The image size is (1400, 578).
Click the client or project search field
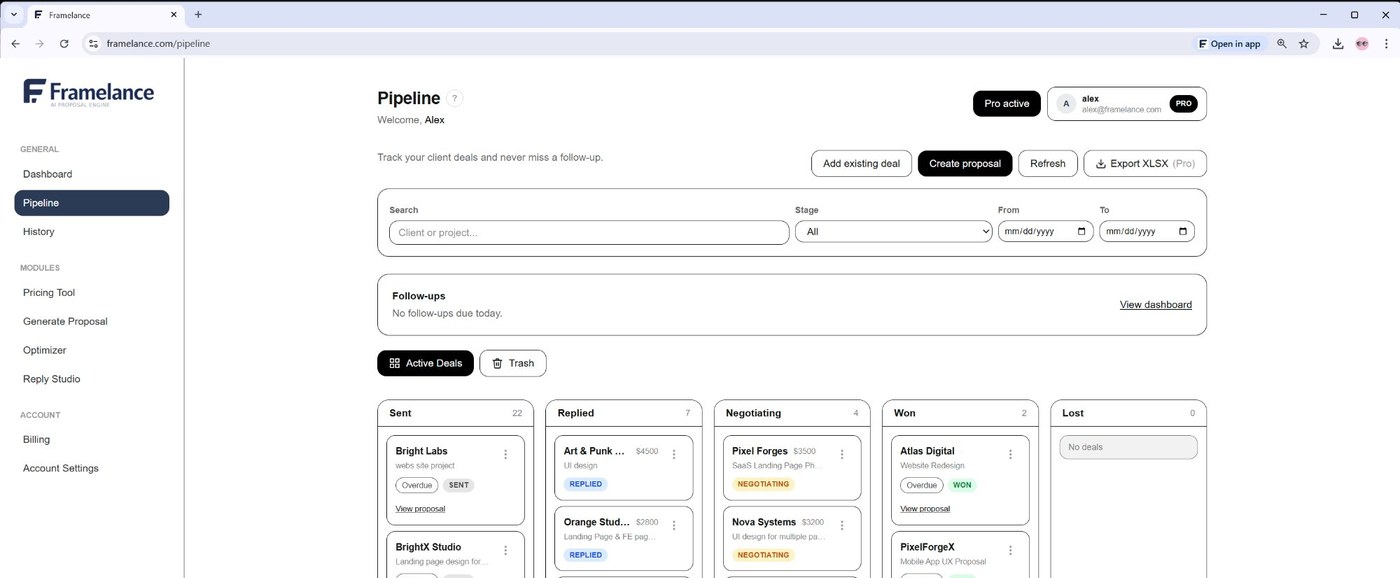pos(589,233)
